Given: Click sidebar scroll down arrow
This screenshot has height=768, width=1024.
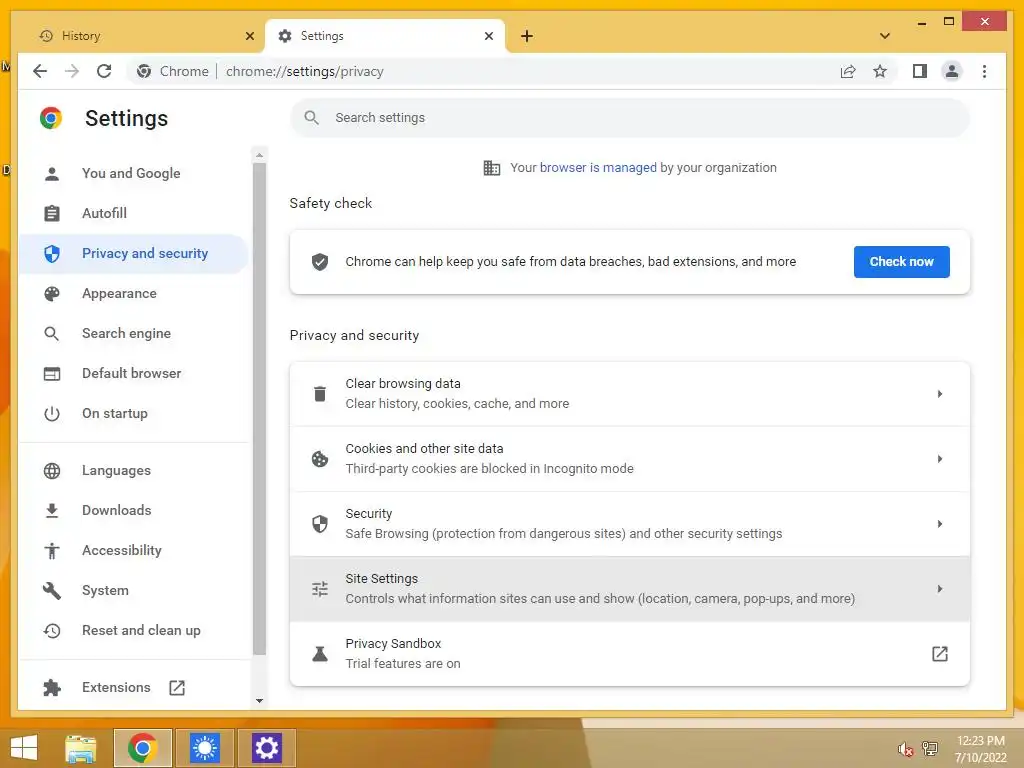Looking at the screenshot, I should click(x=259, y=701).
